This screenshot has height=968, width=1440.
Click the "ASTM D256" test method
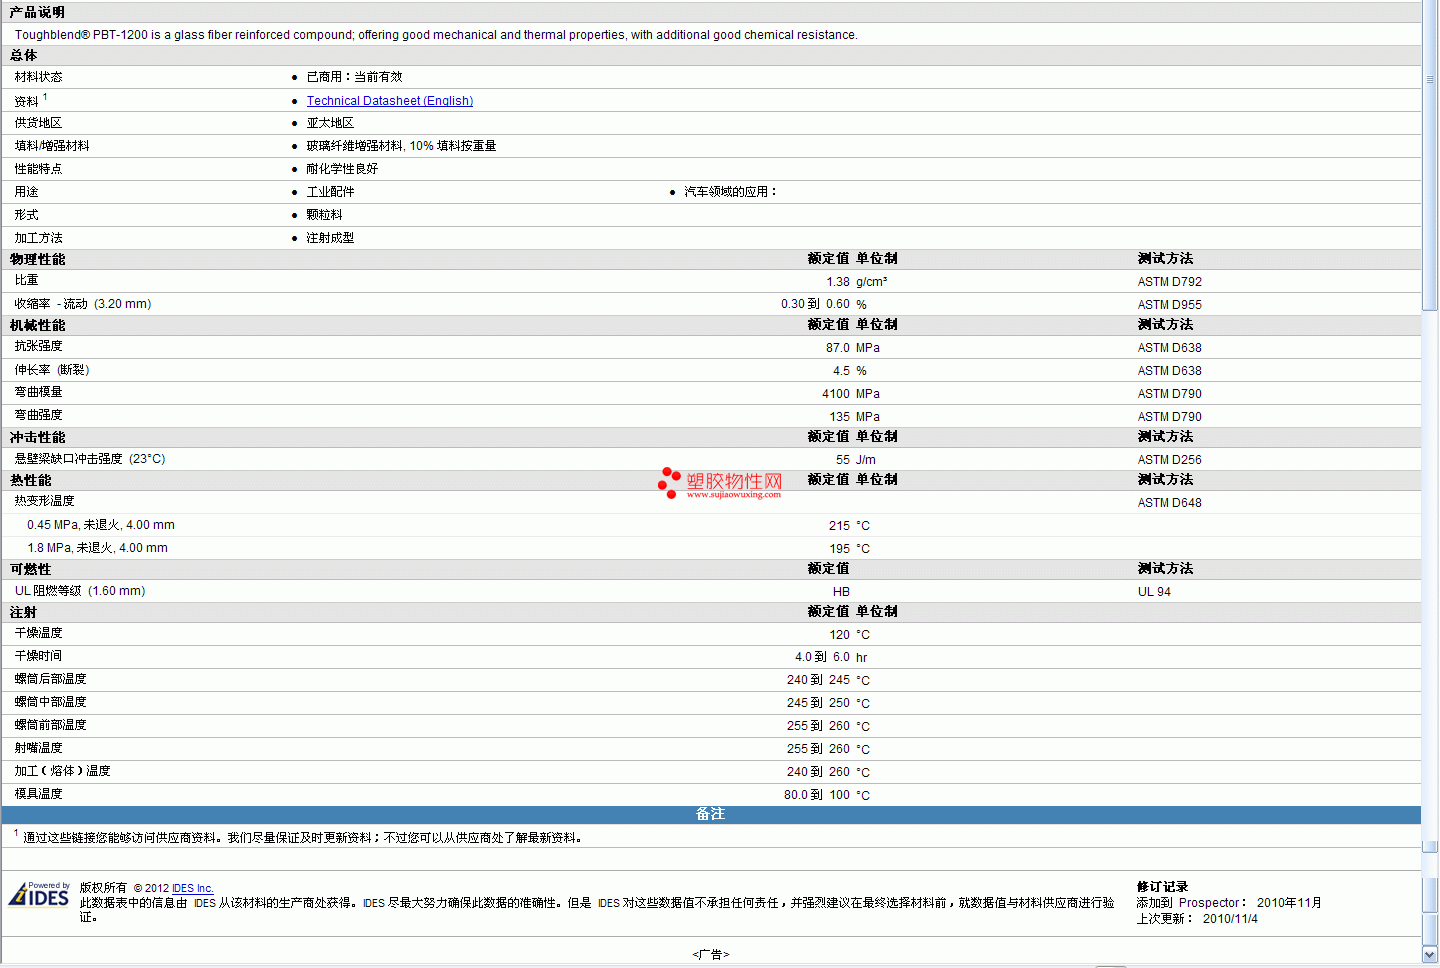[1170, 460]
